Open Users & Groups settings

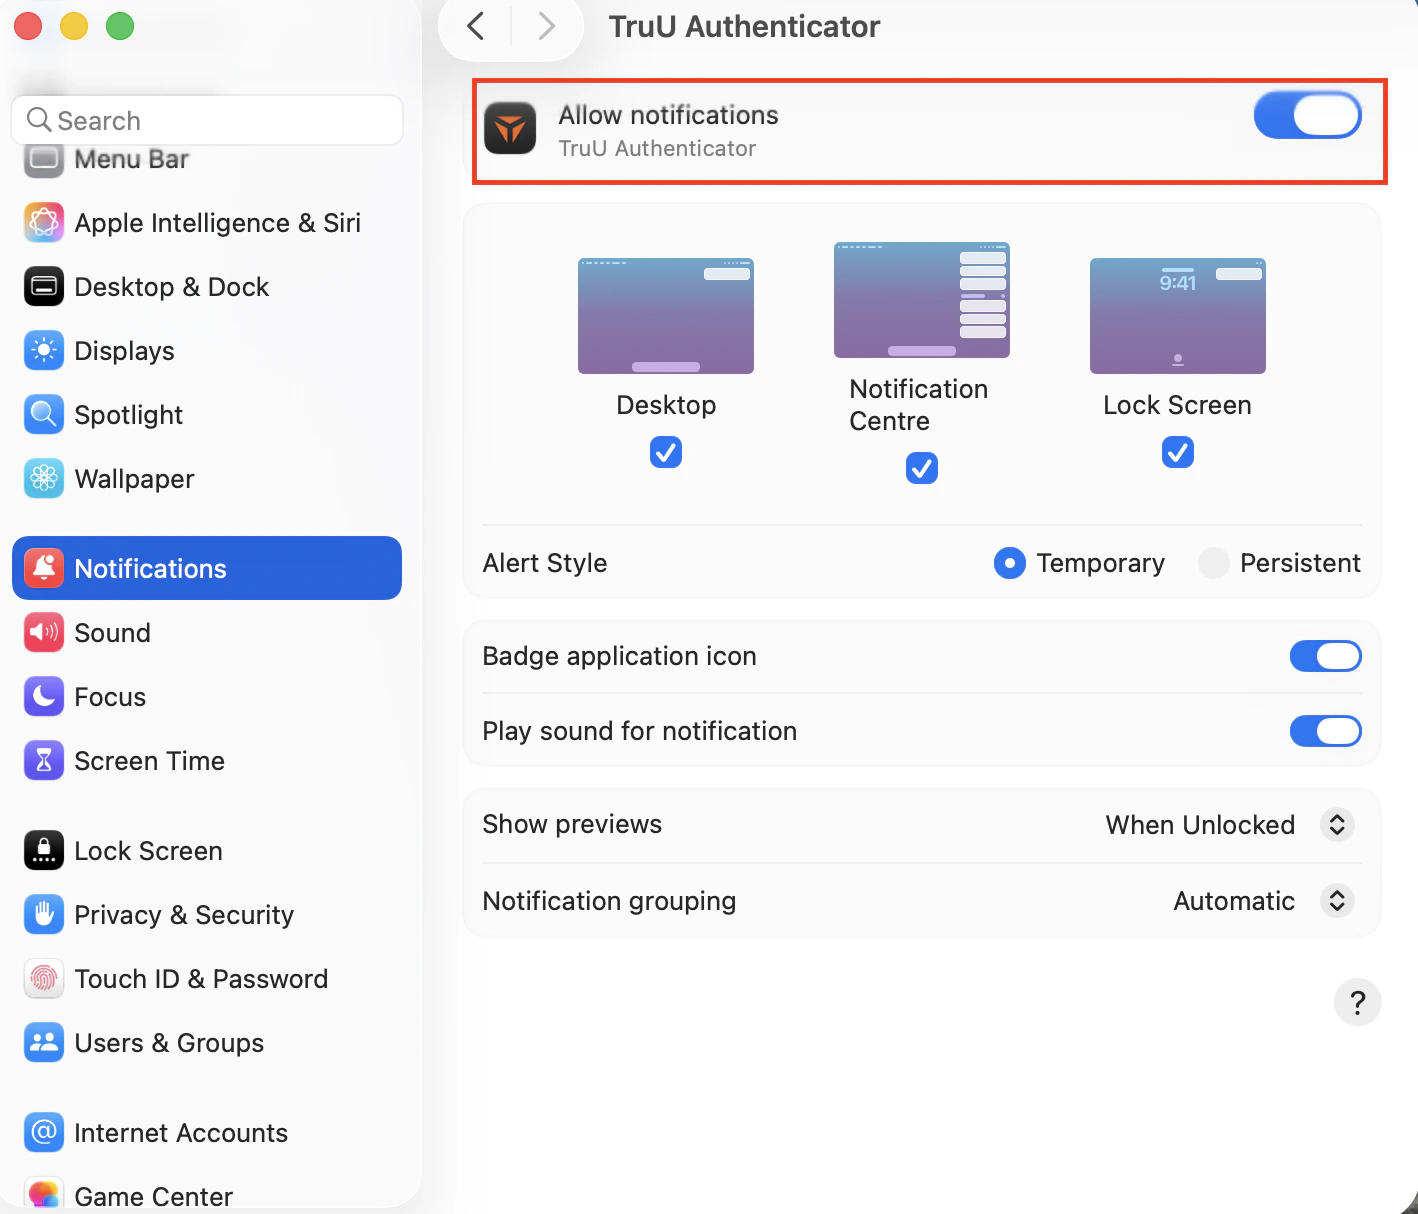(207, 1043)
